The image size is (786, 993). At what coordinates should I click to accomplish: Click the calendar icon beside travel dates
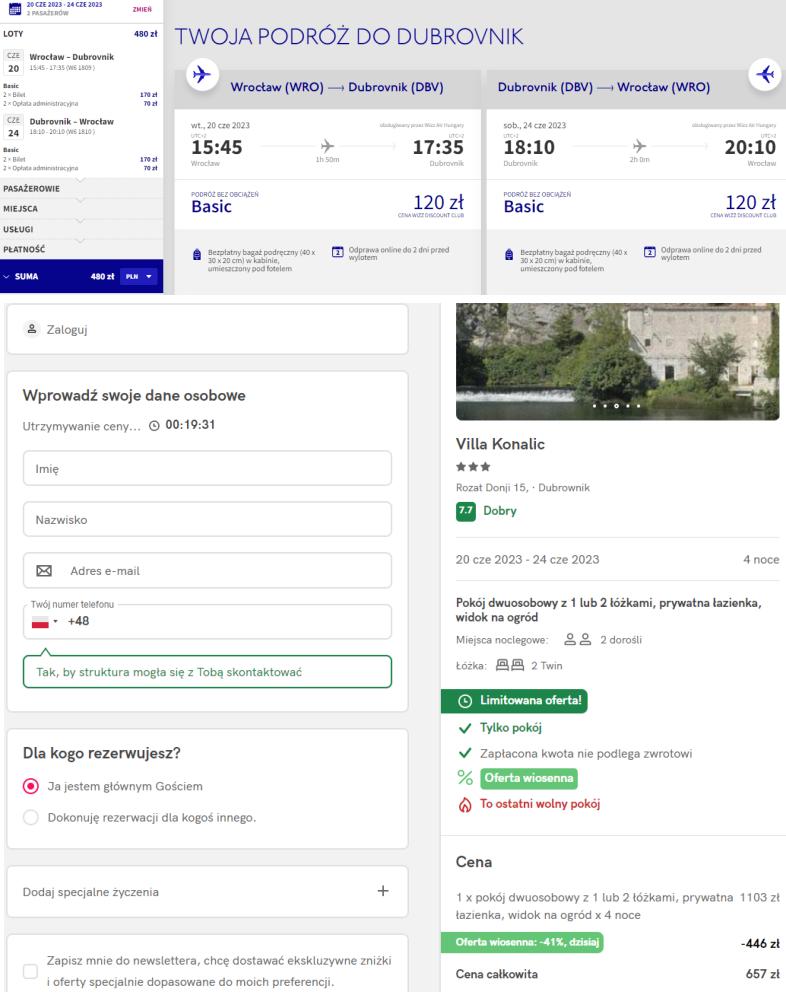click(14, 9)
